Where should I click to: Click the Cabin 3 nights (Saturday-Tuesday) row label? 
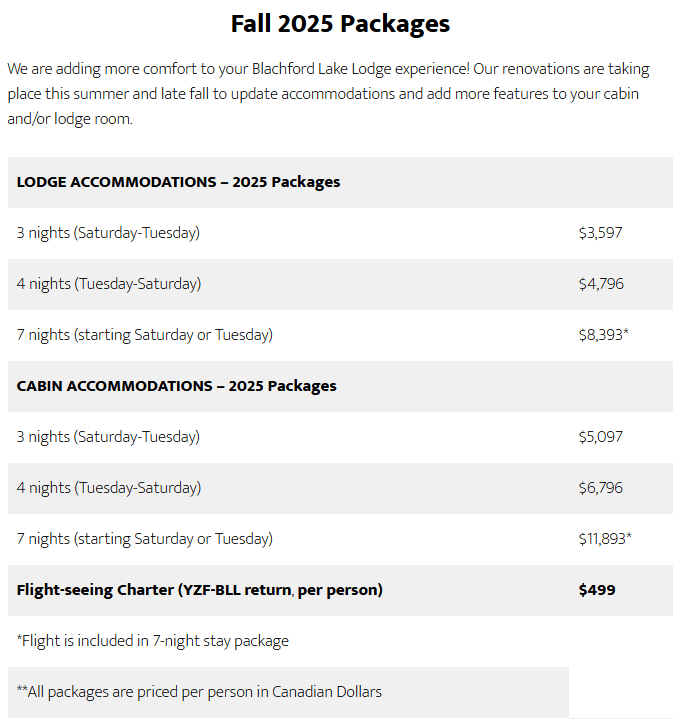108,437
